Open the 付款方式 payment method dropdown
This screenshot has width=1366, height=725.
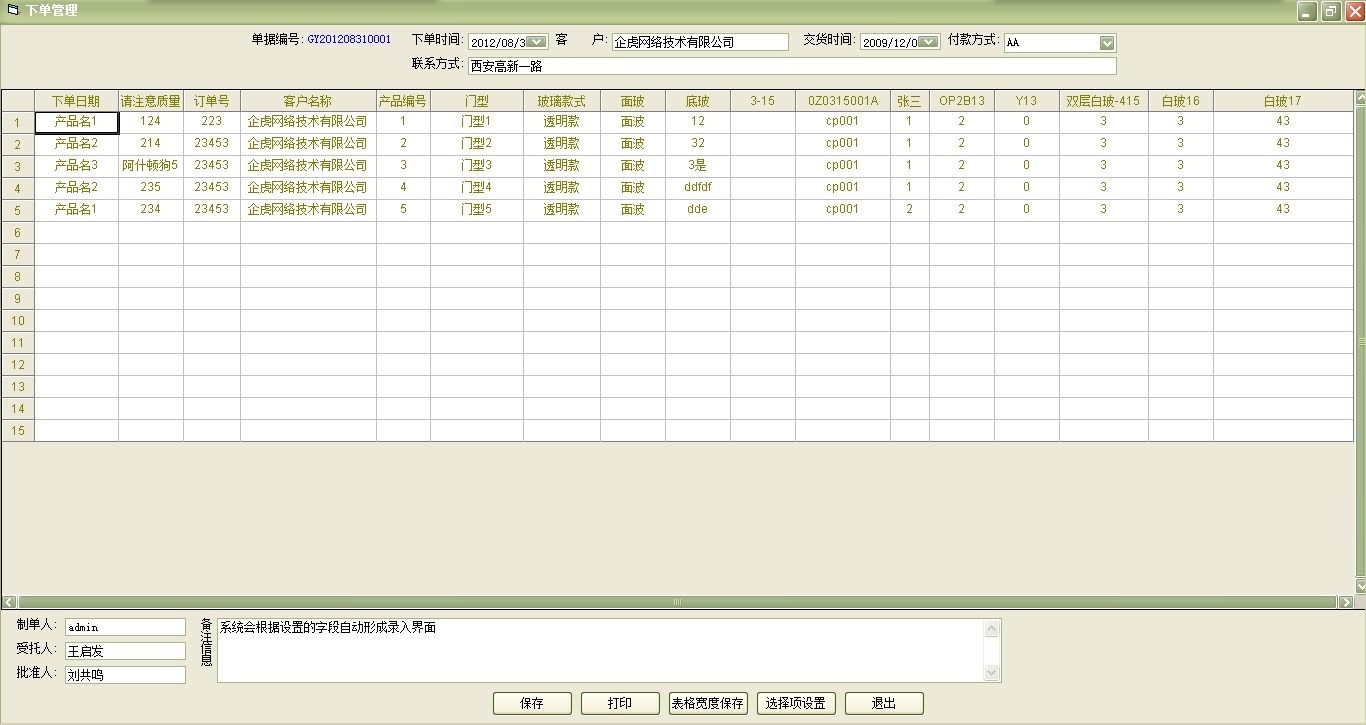click(1107, 43)
